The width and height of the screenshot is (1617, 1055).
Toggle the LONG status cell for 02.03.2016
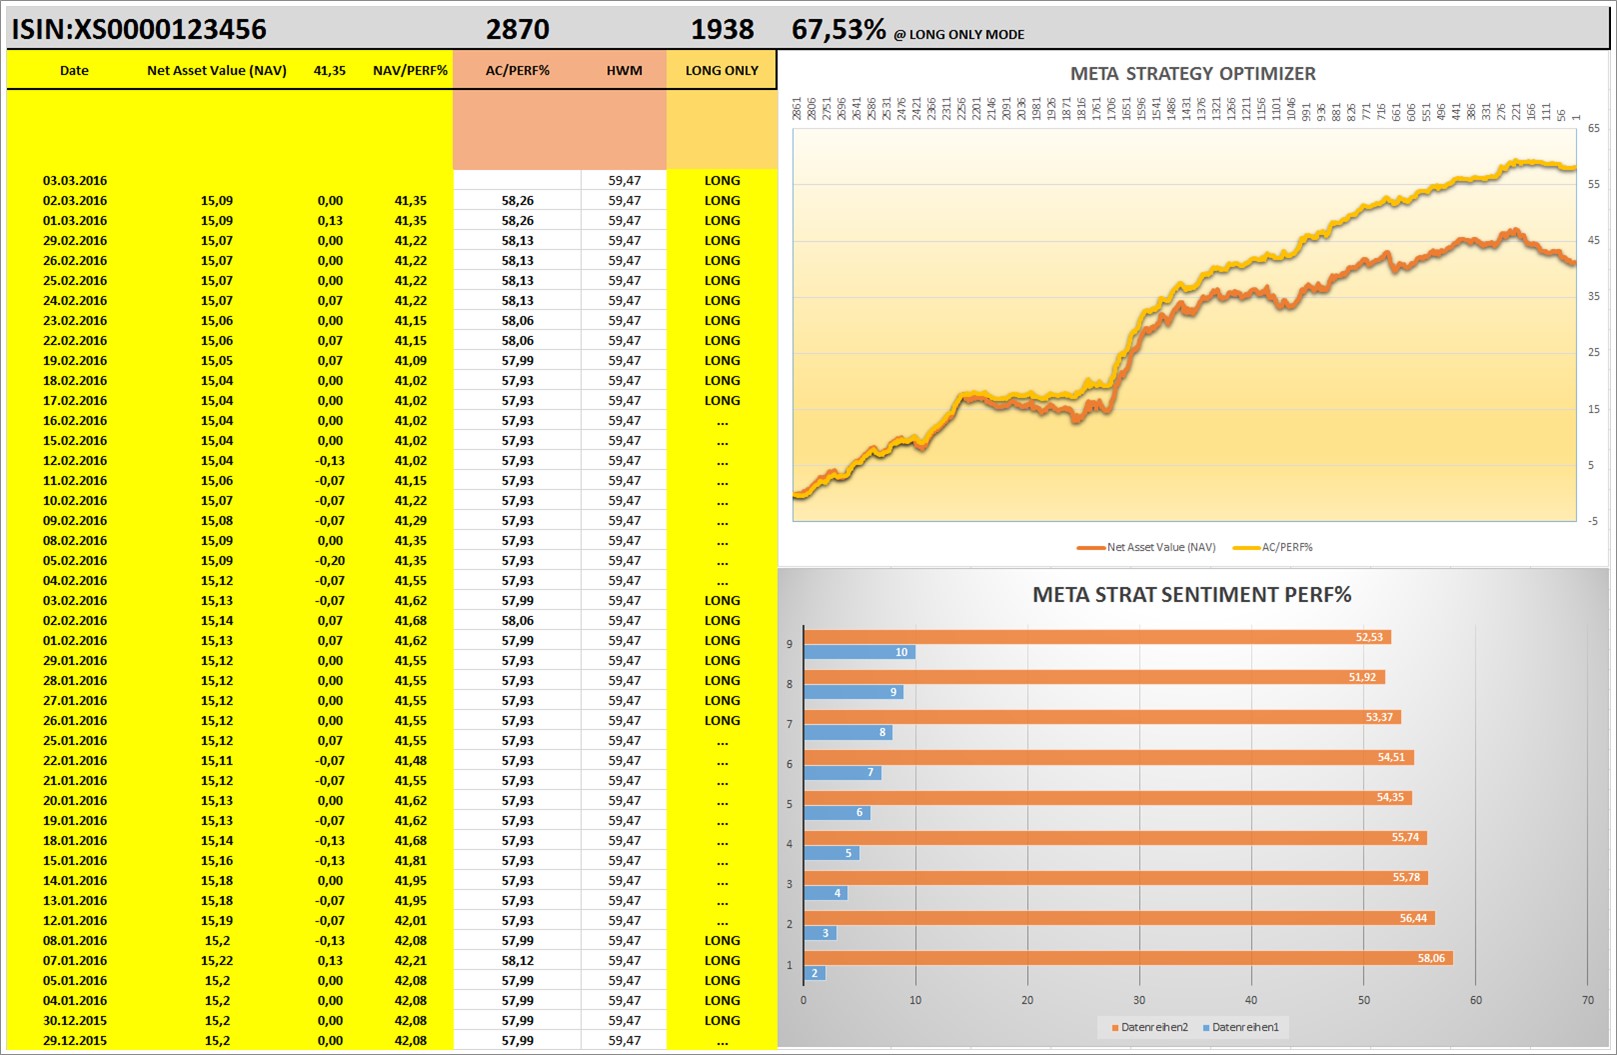(x=721, y=200)
